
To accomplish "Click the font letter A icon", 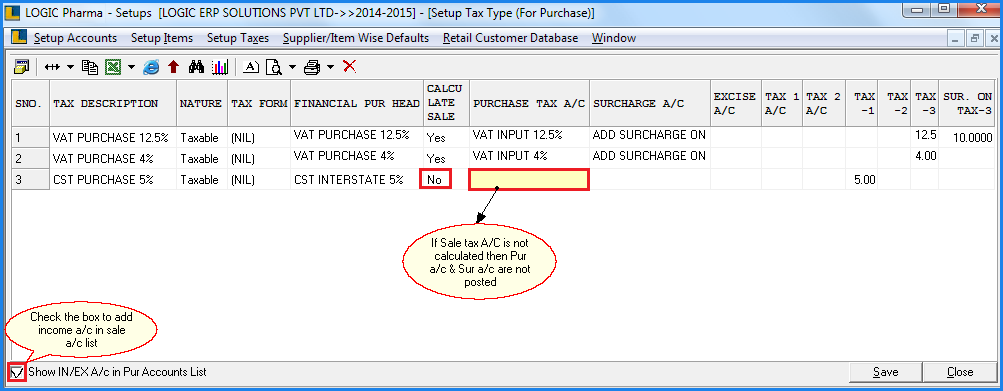I will click(251, 67).
